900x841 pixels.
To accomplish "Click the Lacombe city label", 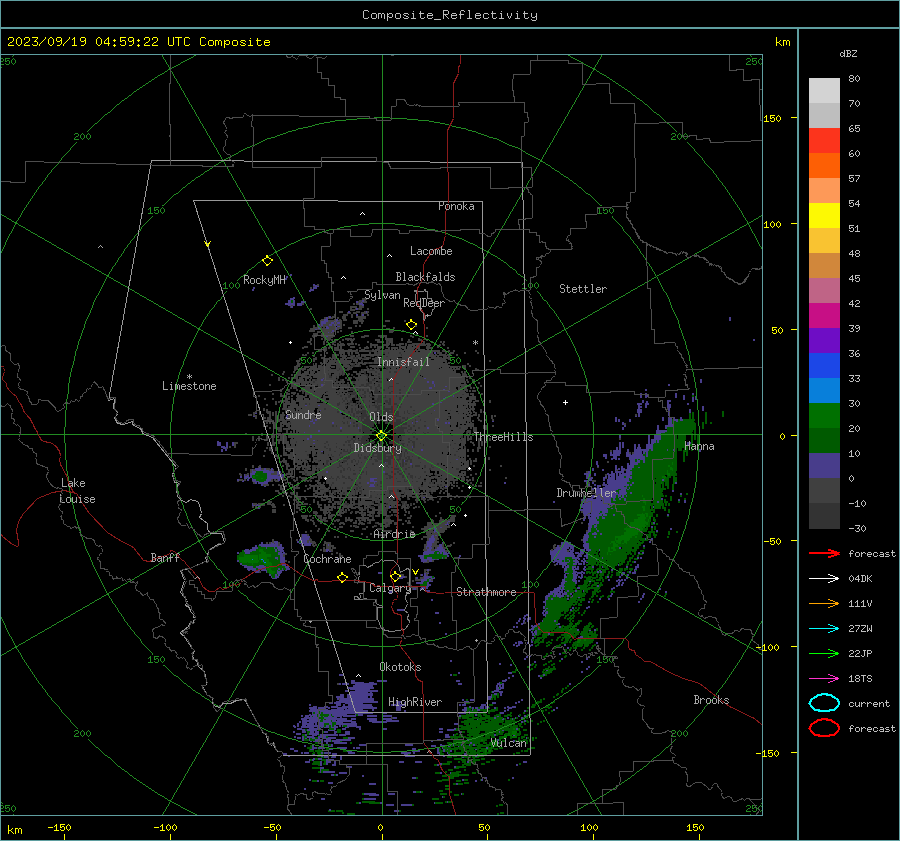I will [x=430, y=251].
